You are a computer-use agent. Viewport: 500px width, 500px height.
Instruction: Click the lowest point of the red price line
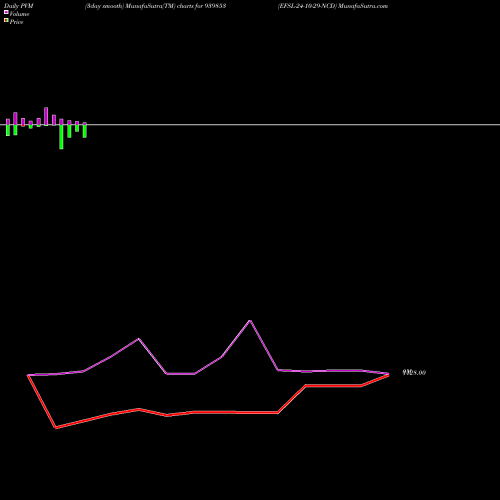pyautogui.click(x=56, y=428)
